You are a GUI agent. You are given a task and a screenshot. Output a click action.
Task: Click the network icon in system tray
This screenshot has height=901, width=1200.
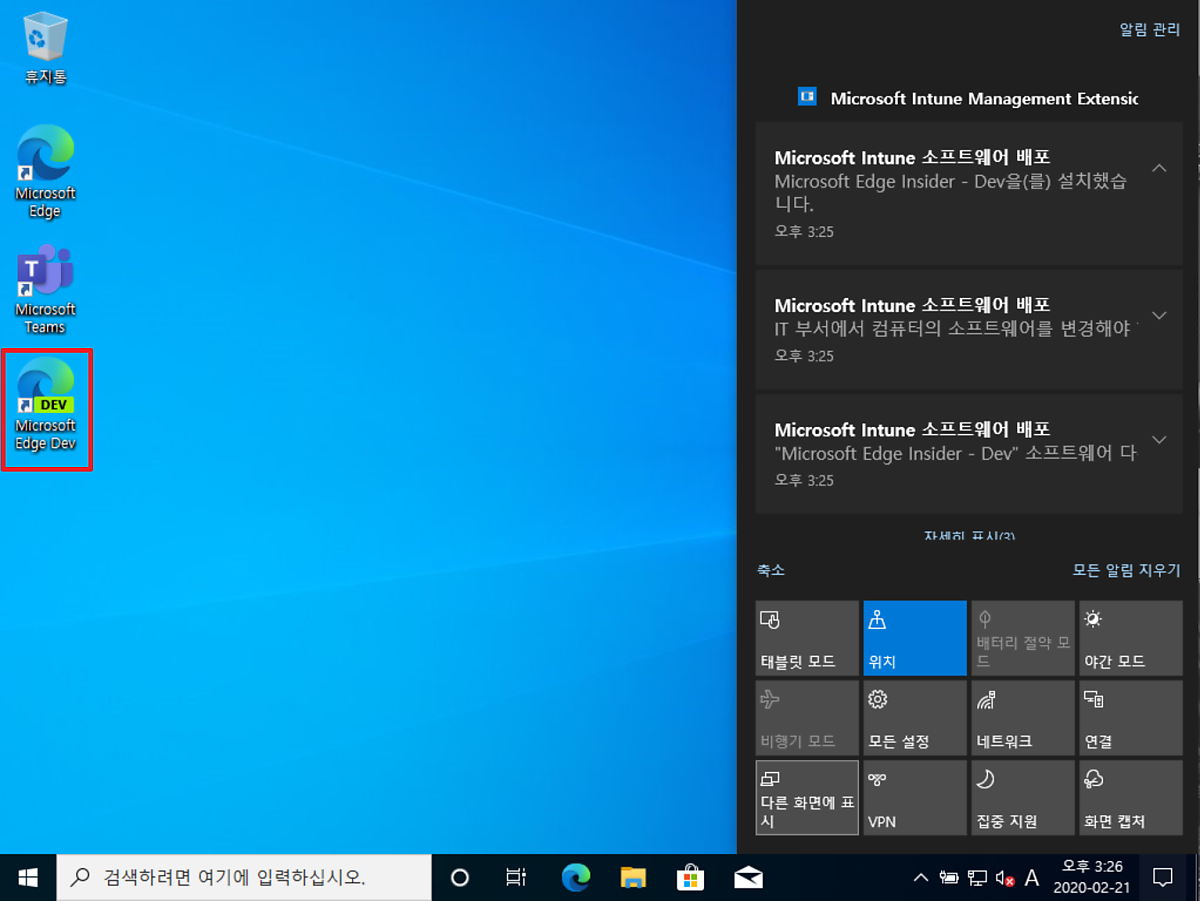[978, 879]
